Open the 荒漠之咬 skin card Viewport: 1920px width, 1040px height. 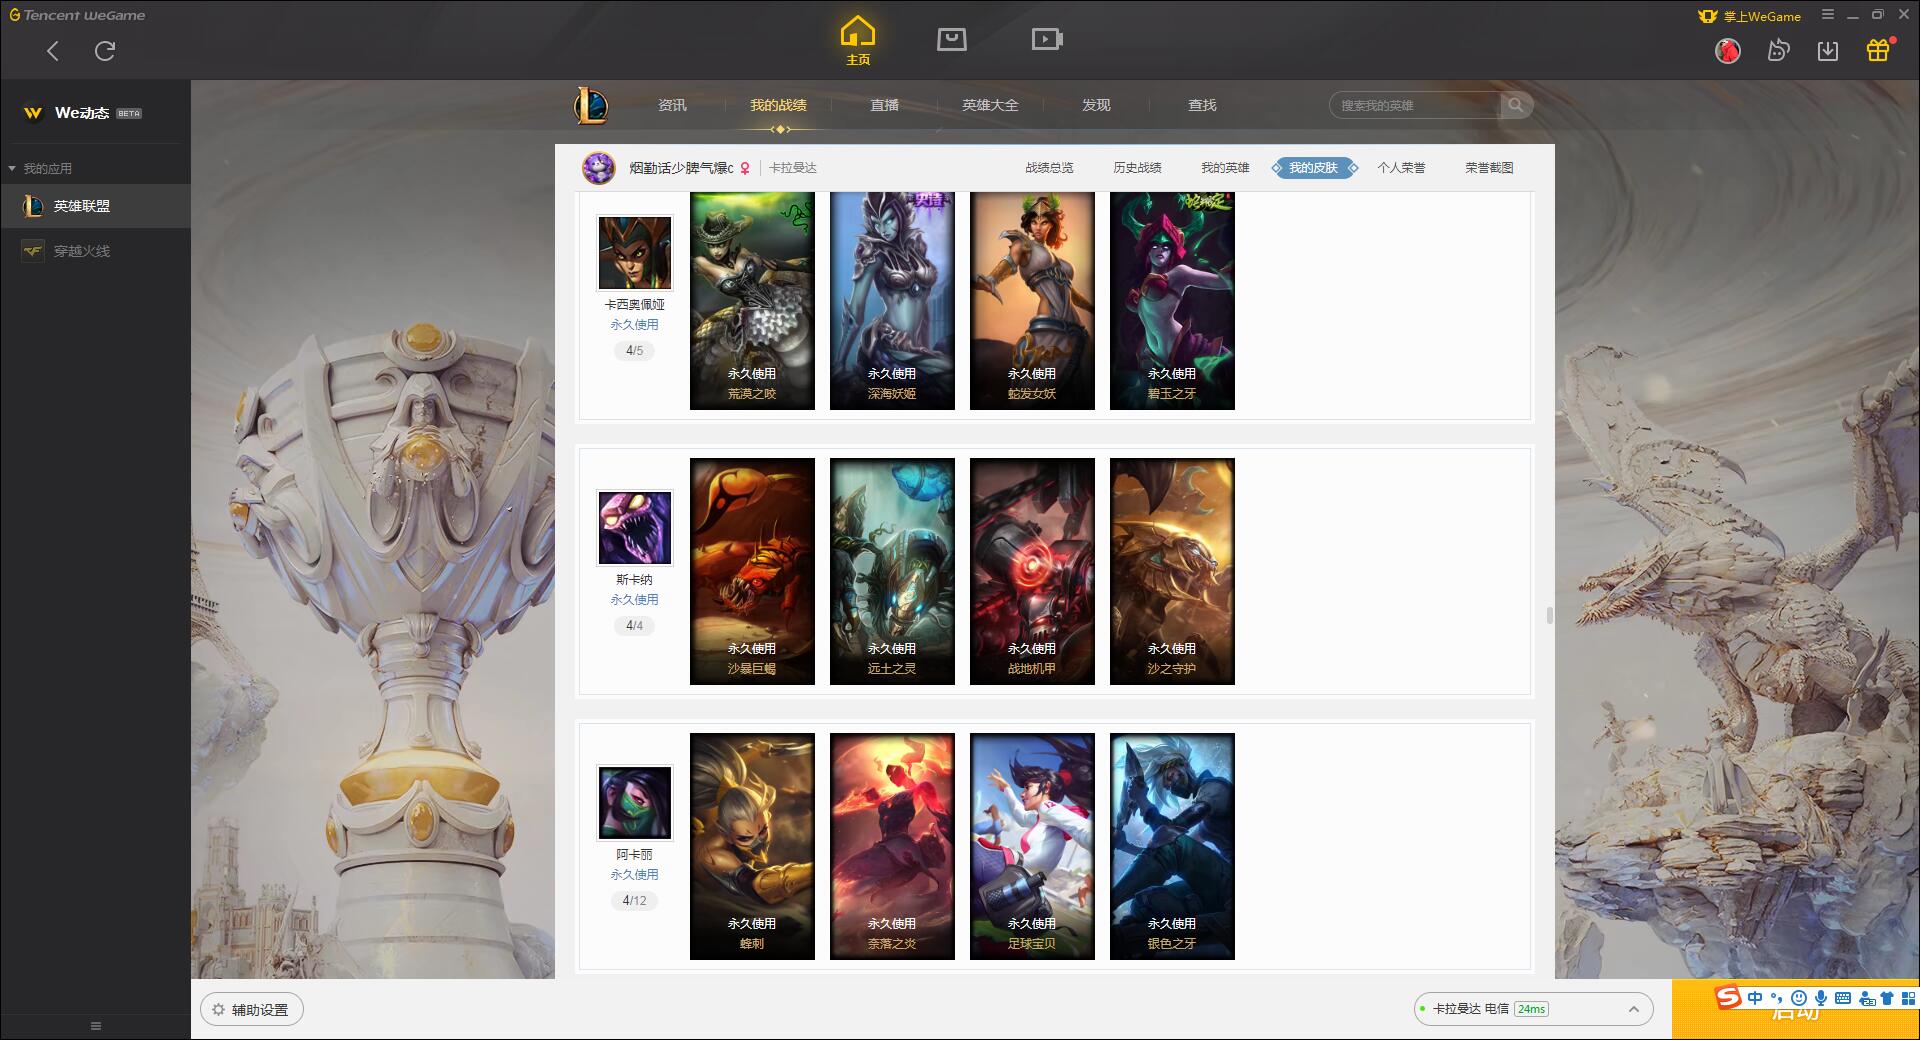752,301
